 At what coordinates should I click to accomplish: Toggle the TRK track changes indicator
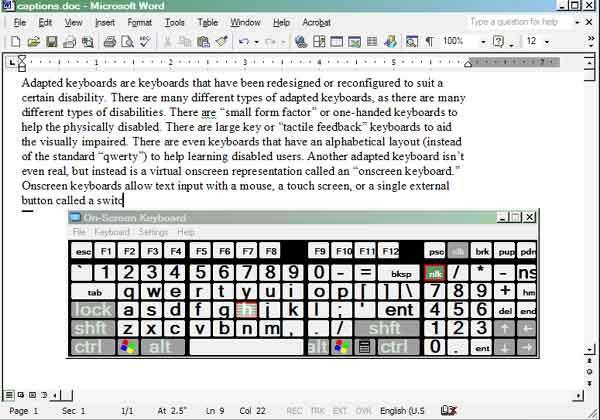318,411
